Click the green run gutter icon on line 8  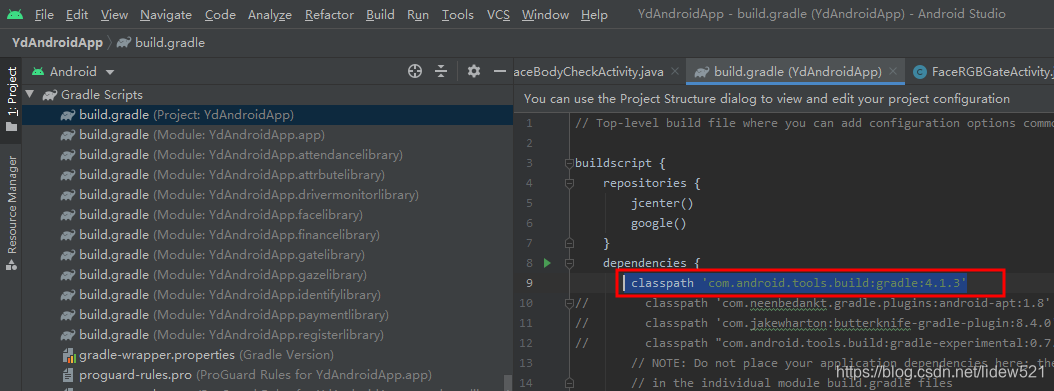point(547,263)
